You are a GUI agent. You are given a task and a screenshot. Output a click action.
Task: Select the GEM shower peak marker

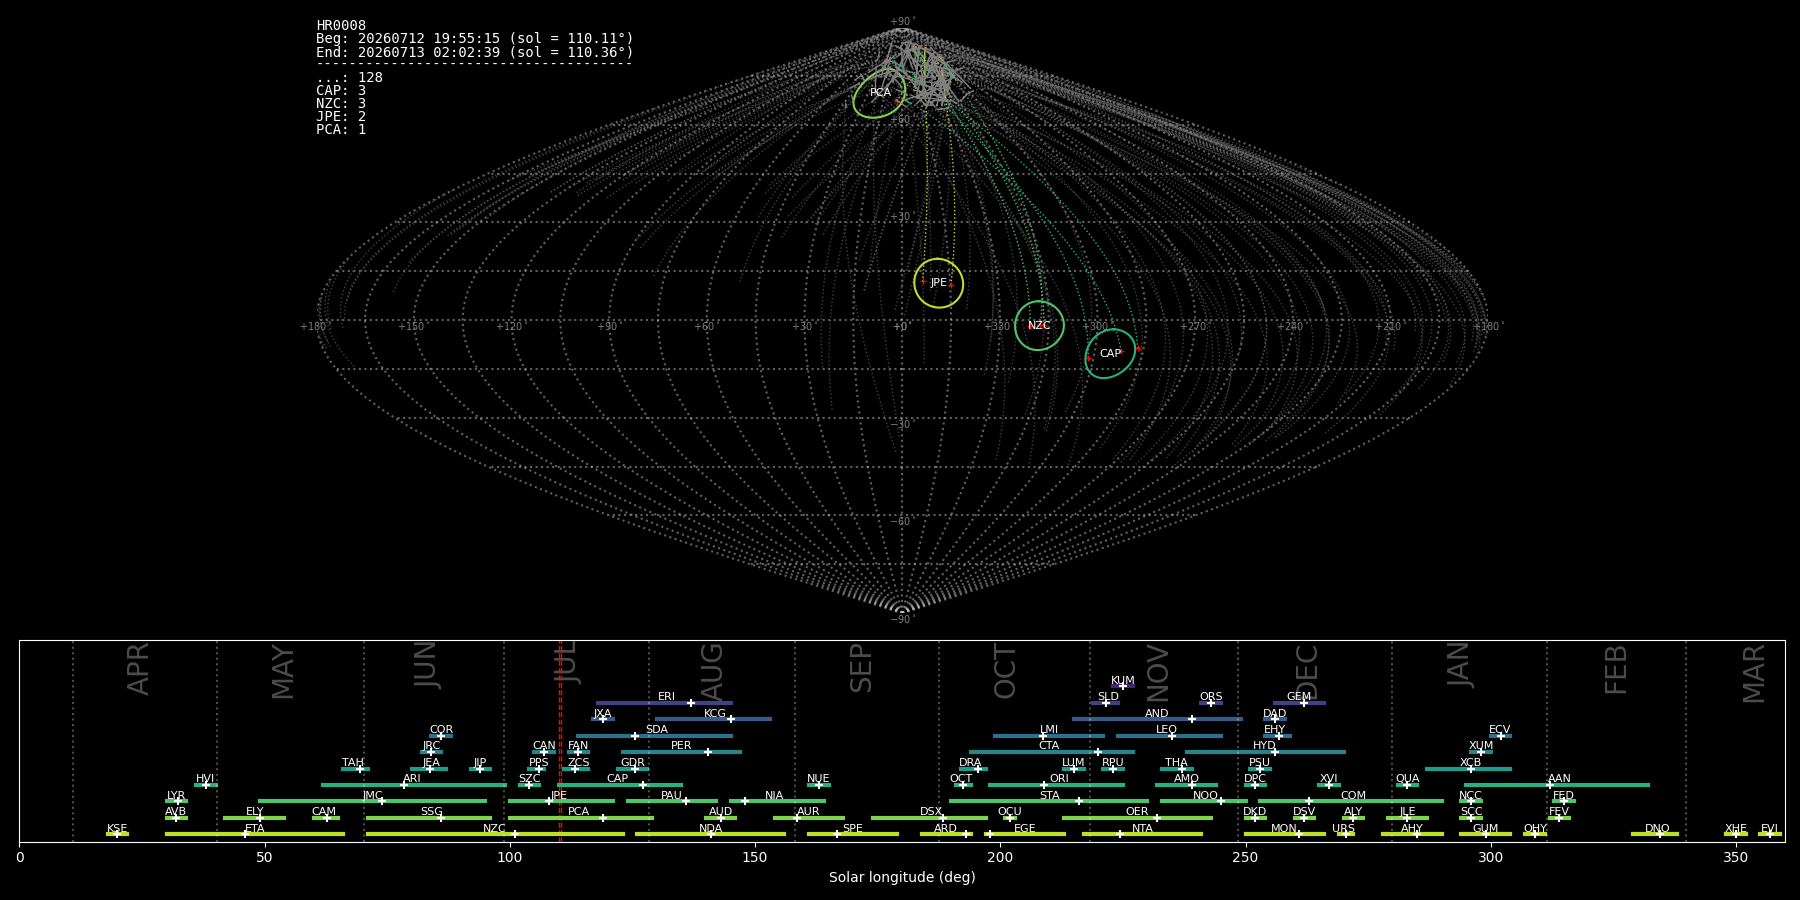(x=1303, y=703)
